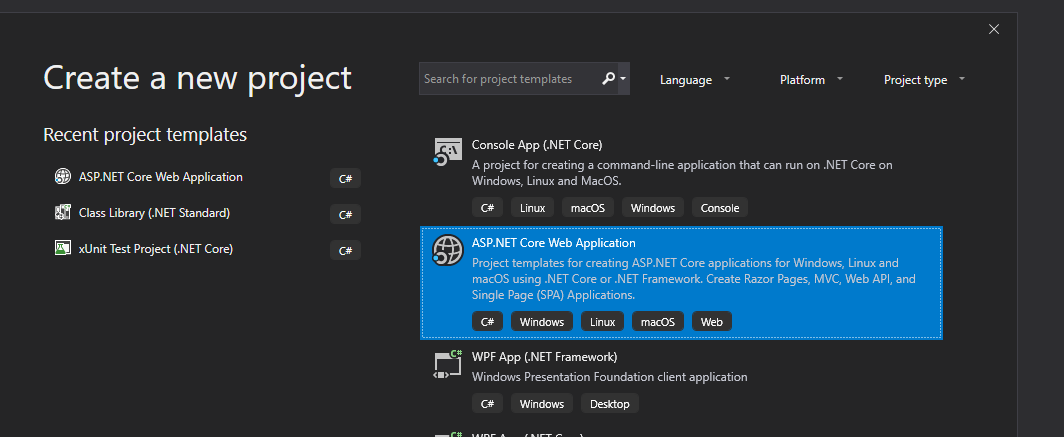Open the search options dropdown arrow
The image size is (1064, 437).
click(623, 79)
